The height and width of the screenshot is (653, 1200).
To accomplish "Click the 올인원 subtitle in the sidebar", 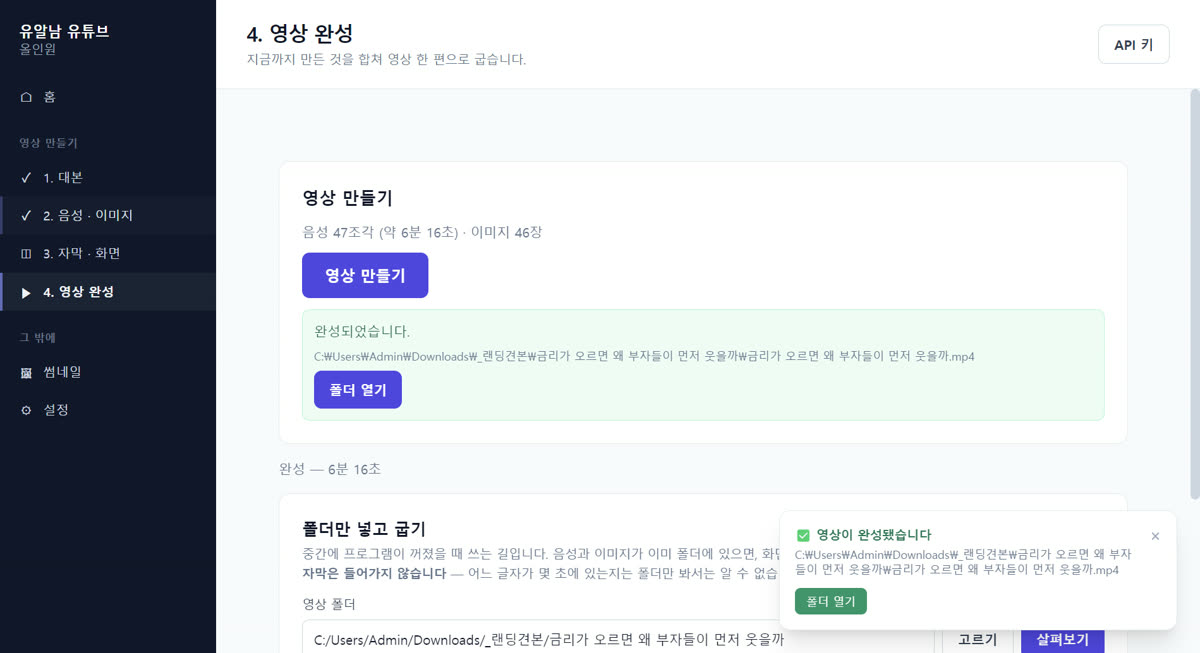I will pyautogui.click(x=39, y=48).
